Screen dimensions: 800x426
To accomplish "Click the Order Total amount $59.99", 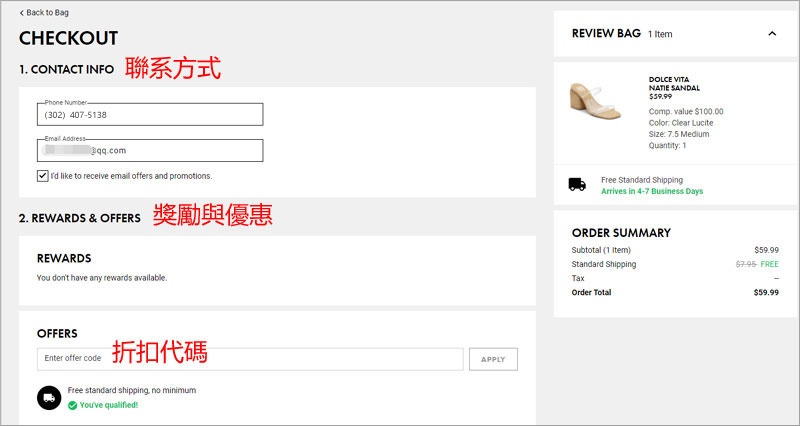I will (x=765, y=293).
